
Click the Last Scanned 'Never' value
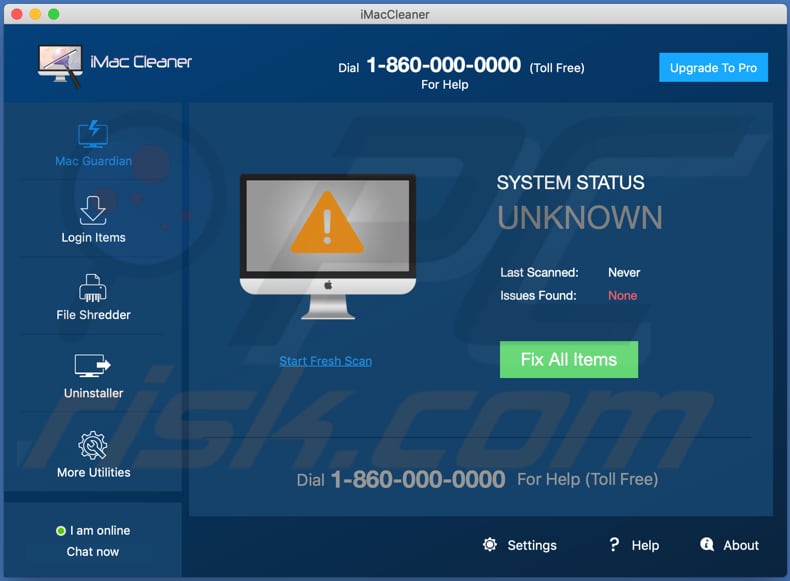[624, 273]
